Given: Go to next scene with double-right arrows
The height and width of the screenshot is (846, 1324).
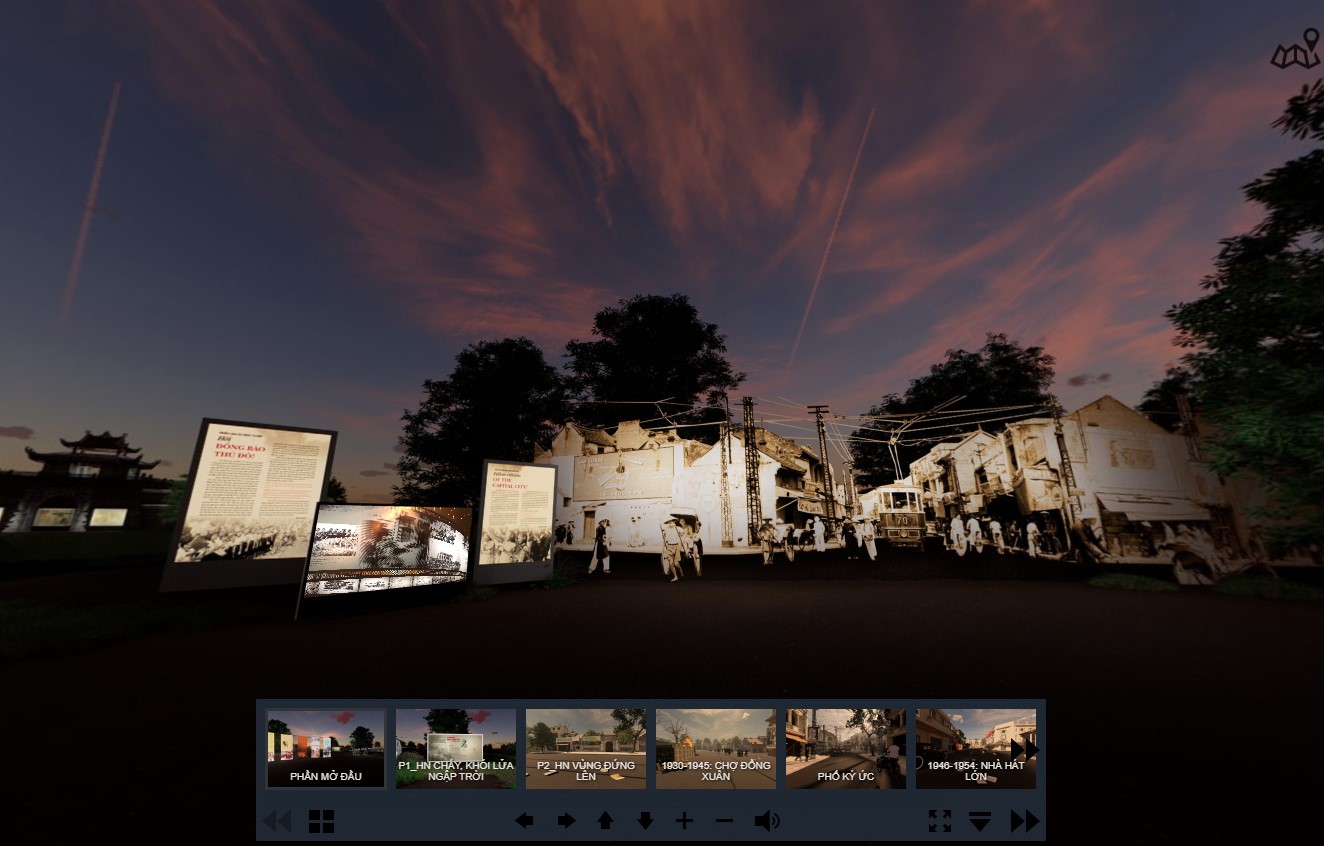Looking at the screenshot, I should point(1025,821).
